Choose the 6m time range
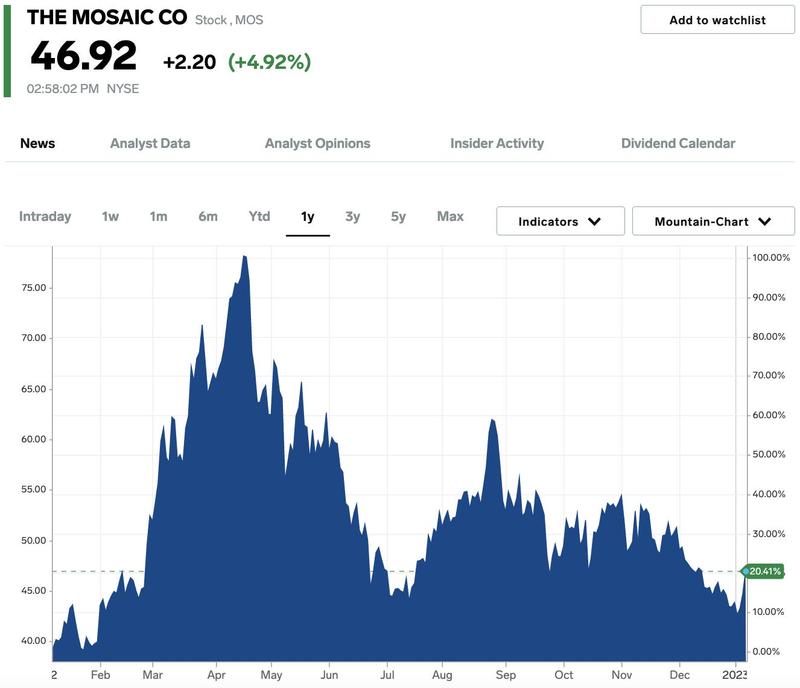 click(208, 216)
